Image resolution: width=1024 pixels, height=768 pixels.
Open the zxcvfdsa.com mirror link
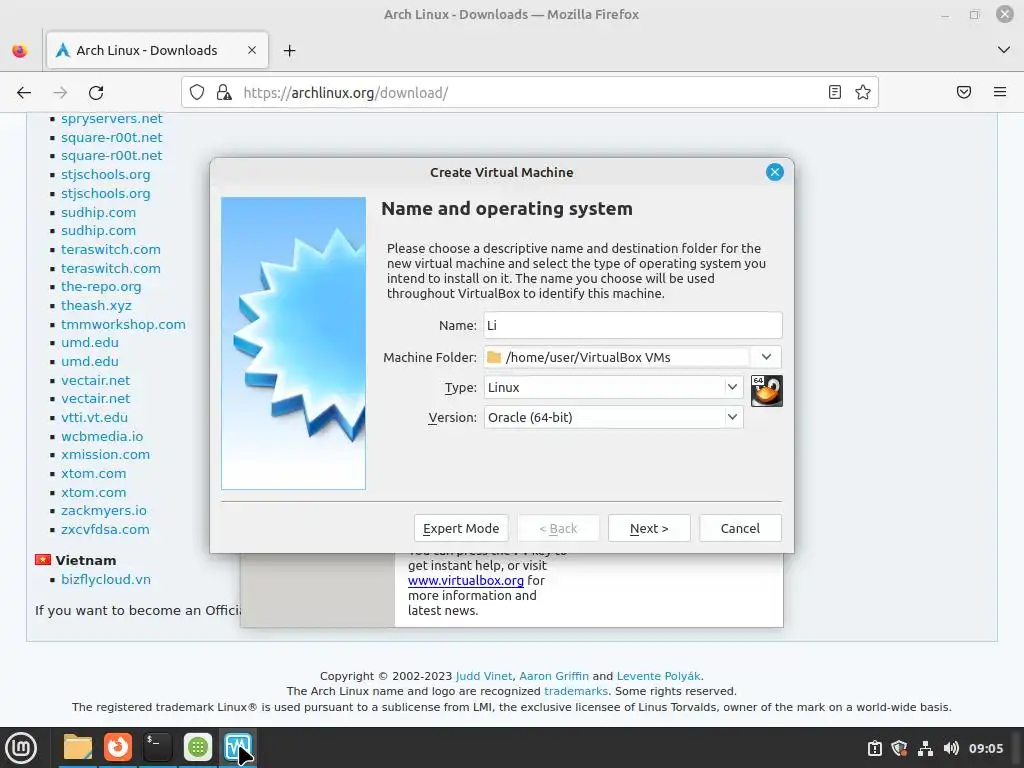(x=104, y=530)
